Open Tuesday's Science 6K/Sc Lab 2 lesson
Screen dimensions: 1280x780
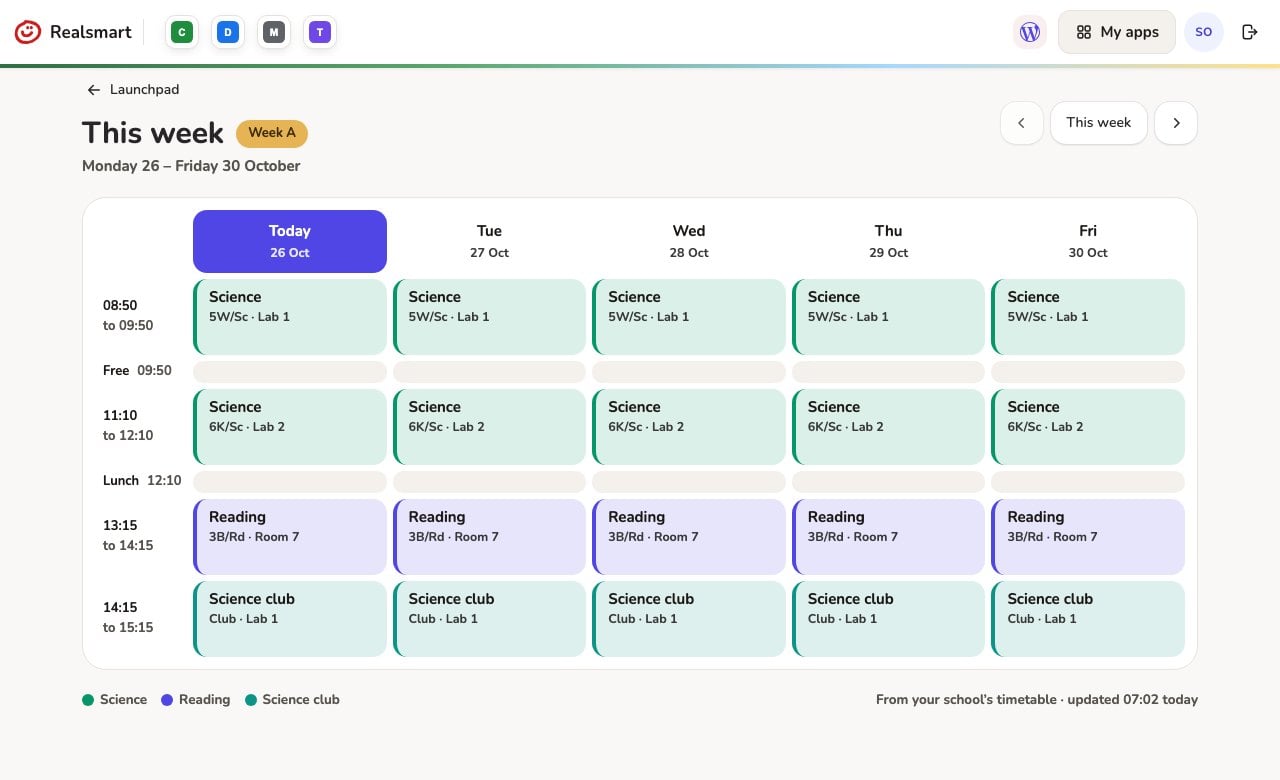[x=489, y=427]
